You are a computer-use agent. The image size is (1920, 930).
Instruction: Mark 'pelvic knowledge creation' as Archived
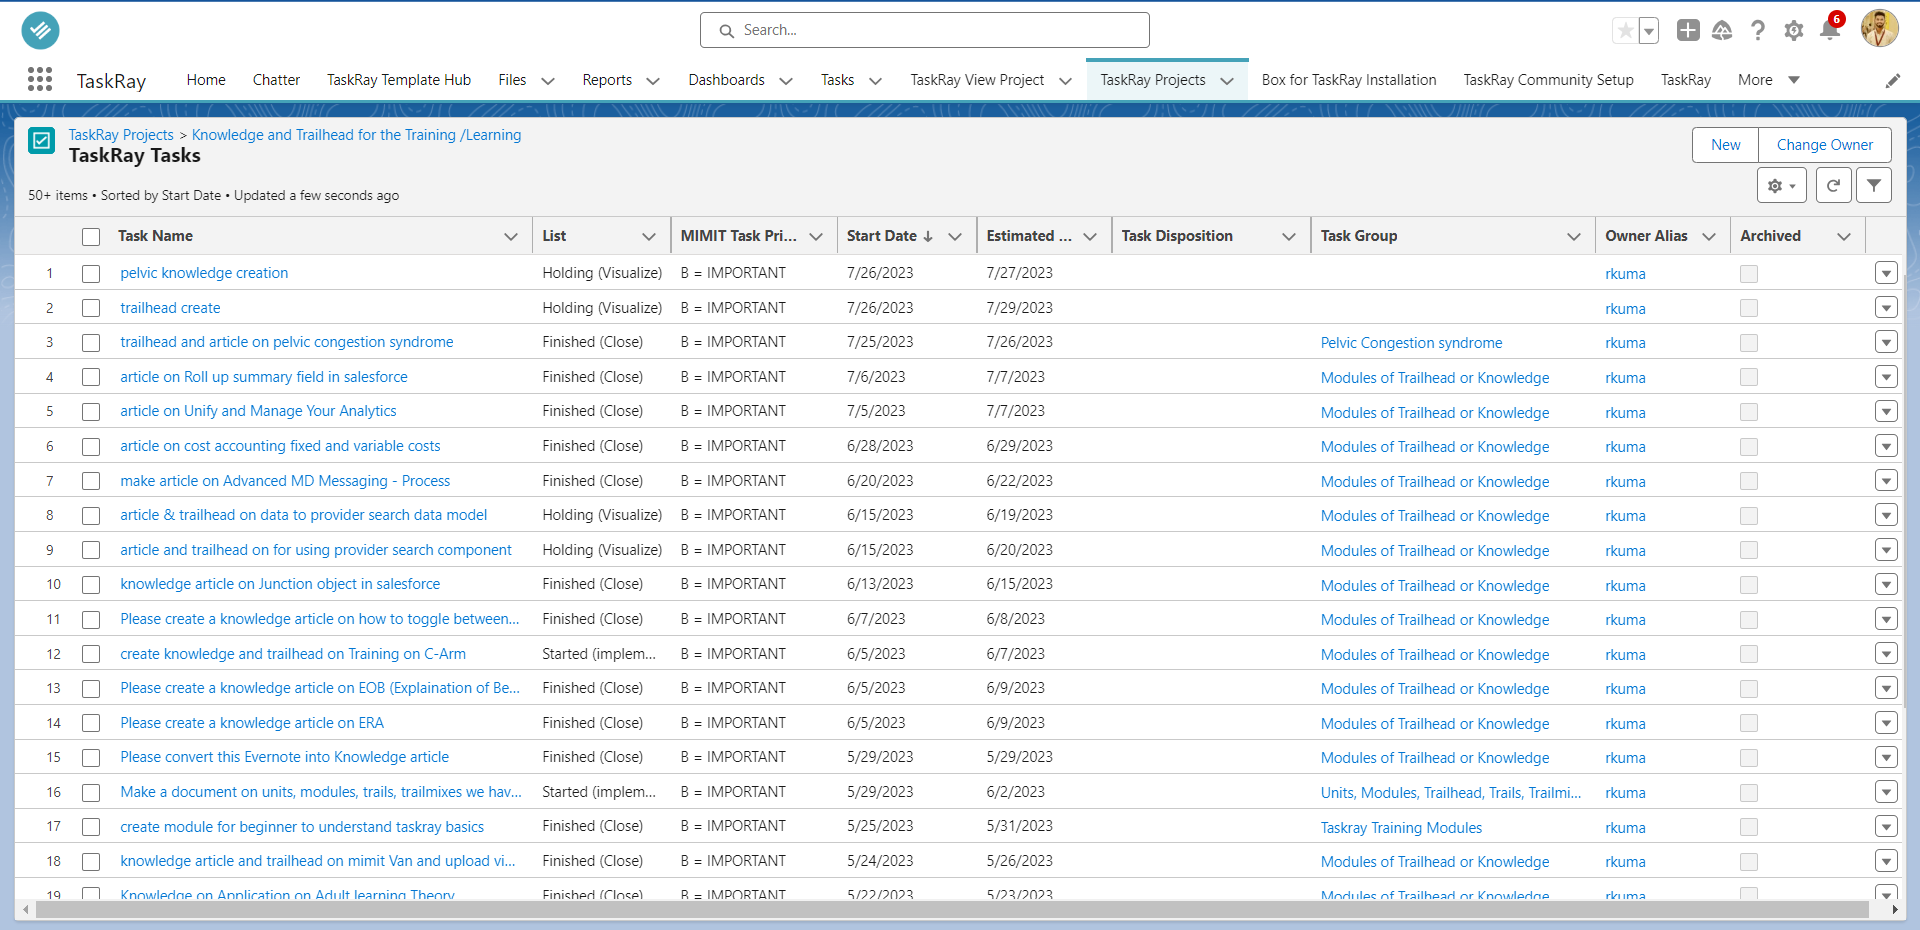[x=1748, y=273]
